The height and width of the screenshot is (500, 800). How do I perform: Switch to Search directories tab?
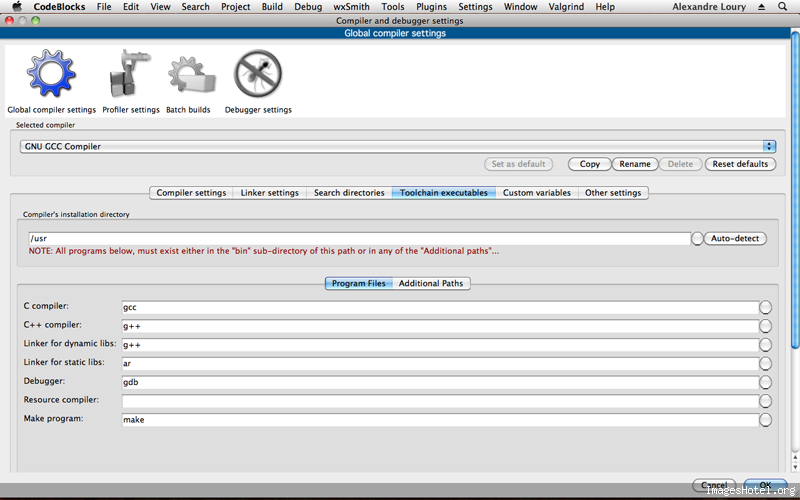pyautogui.click(x=349, y=193)
